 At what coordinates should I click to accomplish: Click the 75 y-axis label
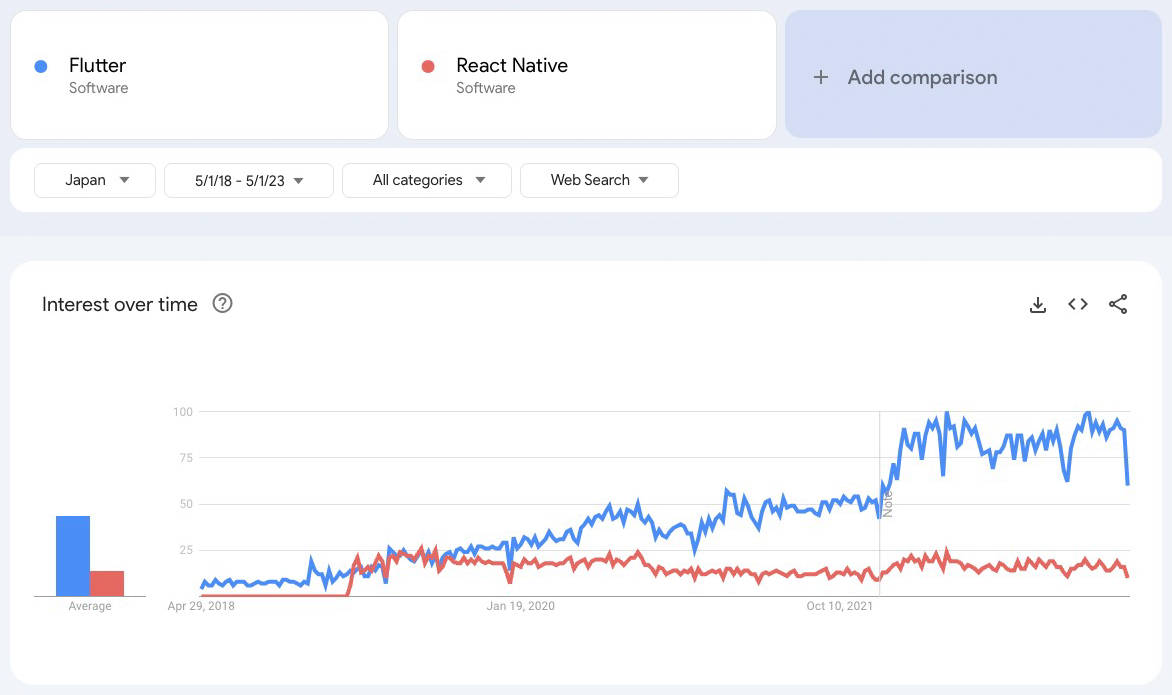tap(186, 457)
